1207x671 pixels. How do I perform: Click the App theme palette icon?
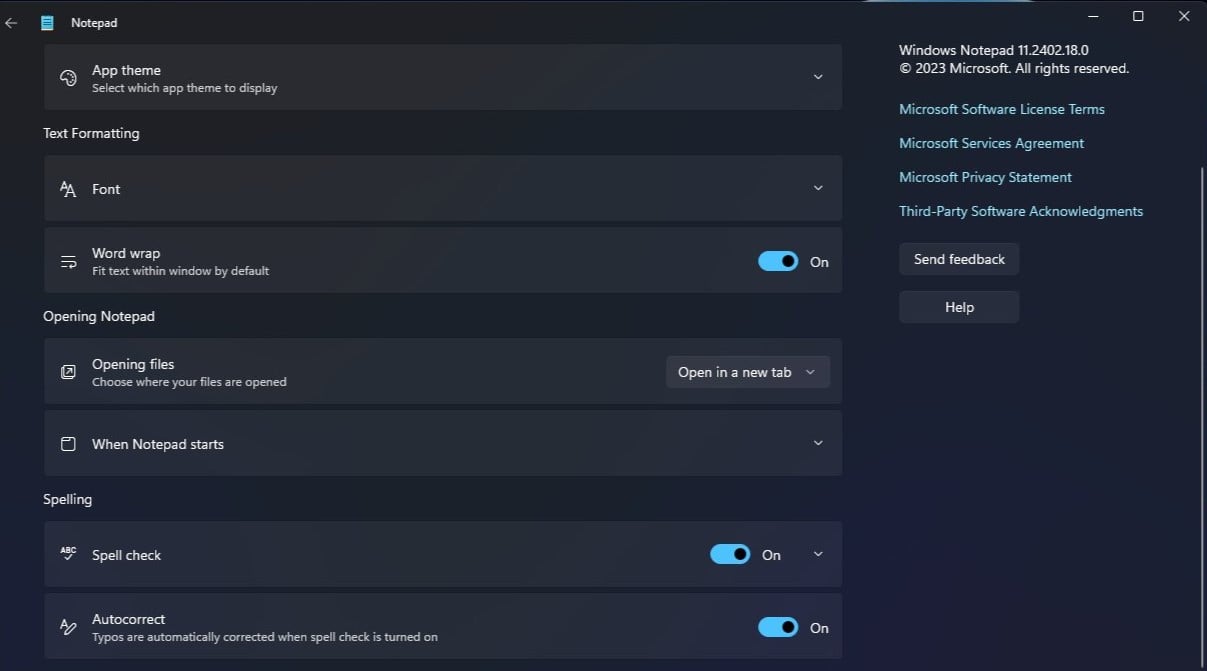click(68, 78)
